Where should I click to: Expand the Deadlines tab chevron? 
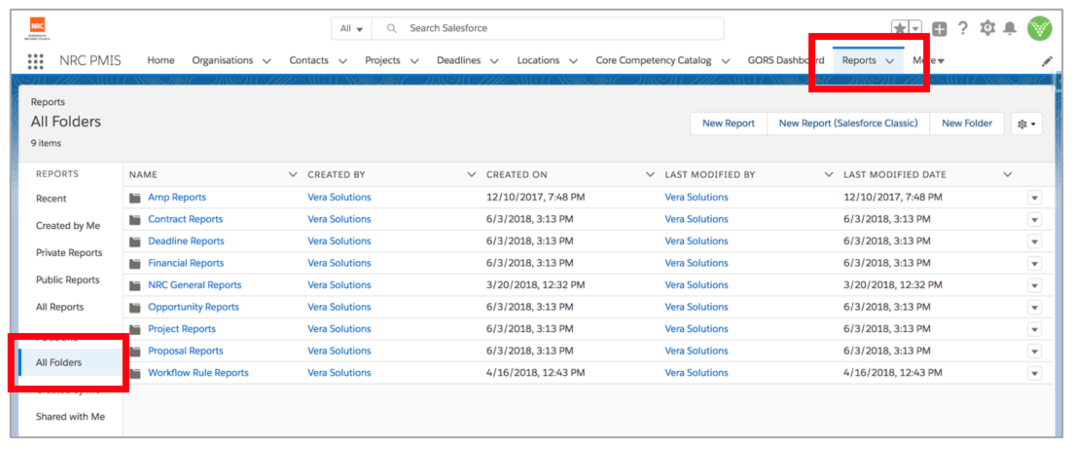tap(494, 61)
